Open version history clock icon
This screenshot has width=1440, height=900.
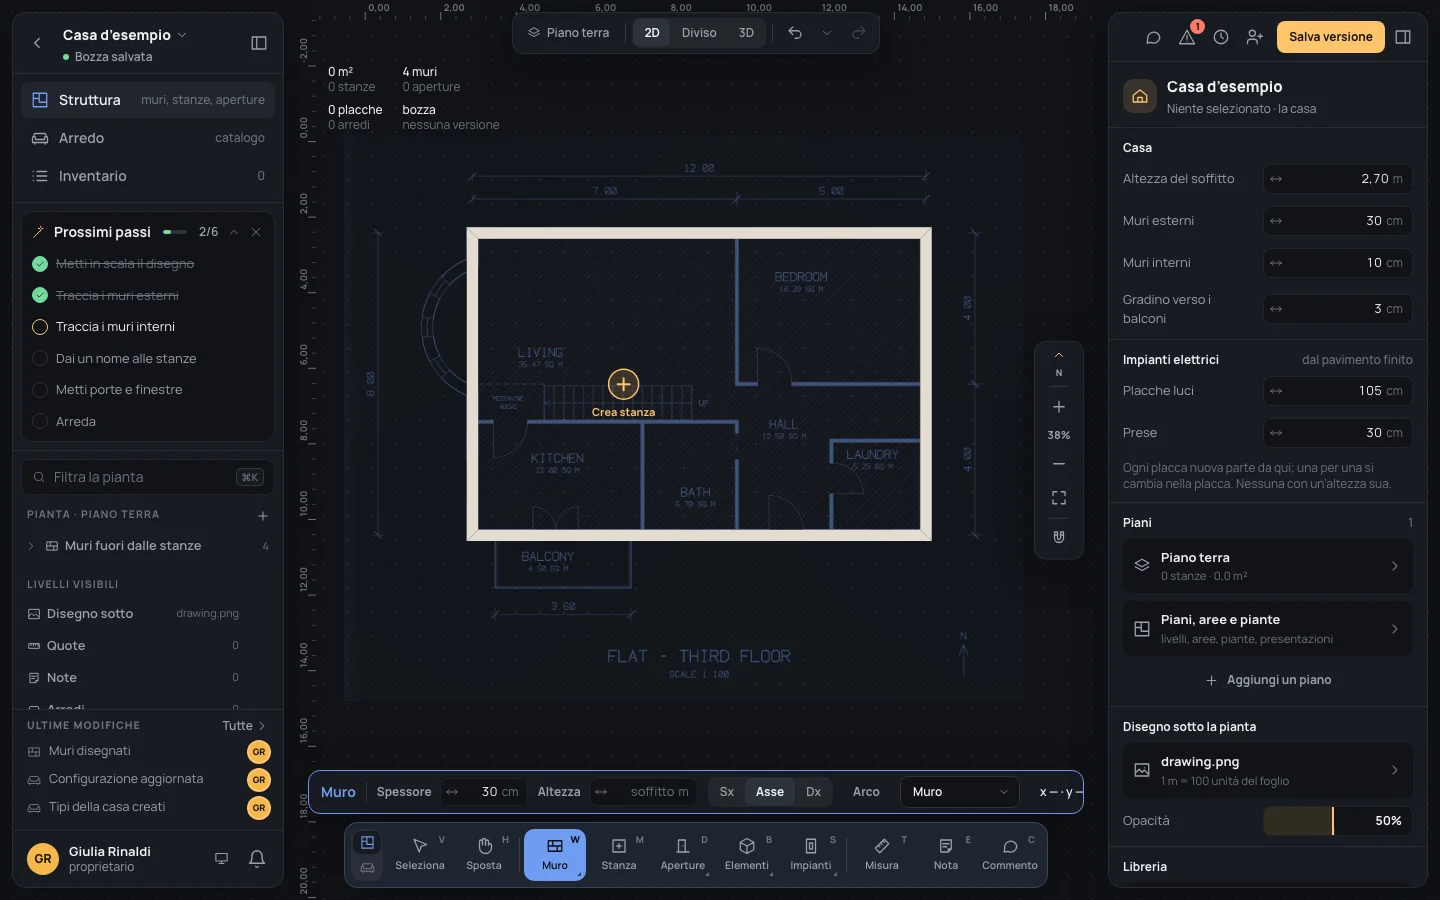click(1221, 37)
